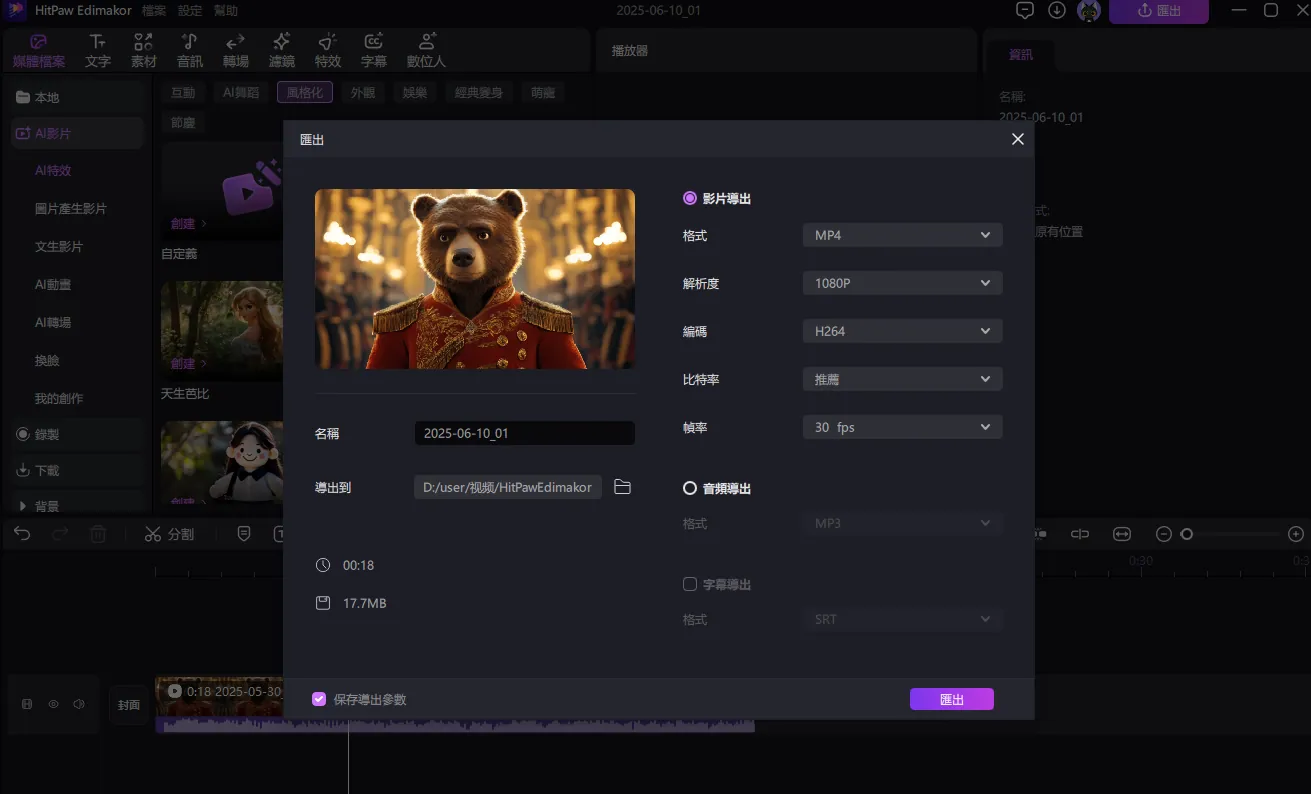
Task: Close the 匯出 export dialog
Action: click(x=1017, y=139)
